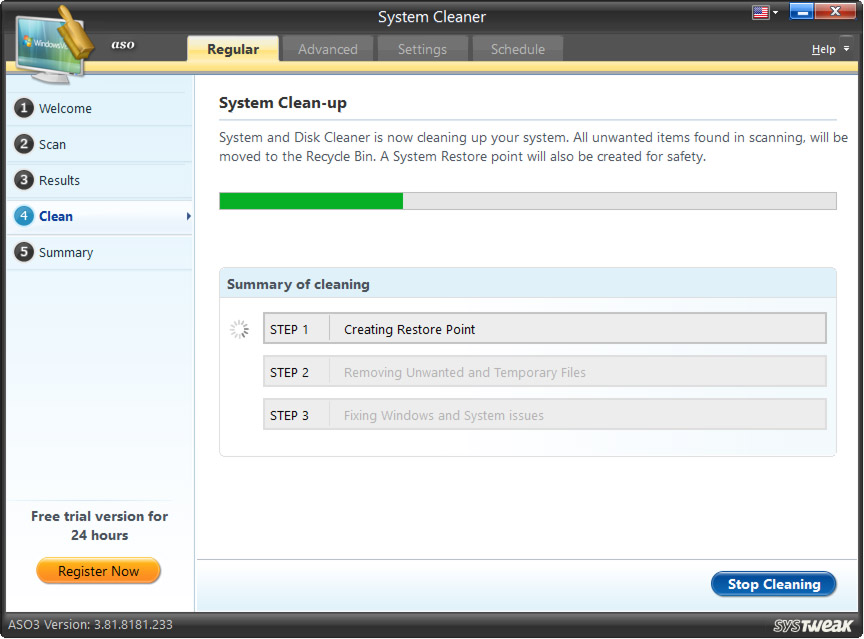
Task: Open the Schedule tab
Action: pyautogui.click(x=517, y=48)
